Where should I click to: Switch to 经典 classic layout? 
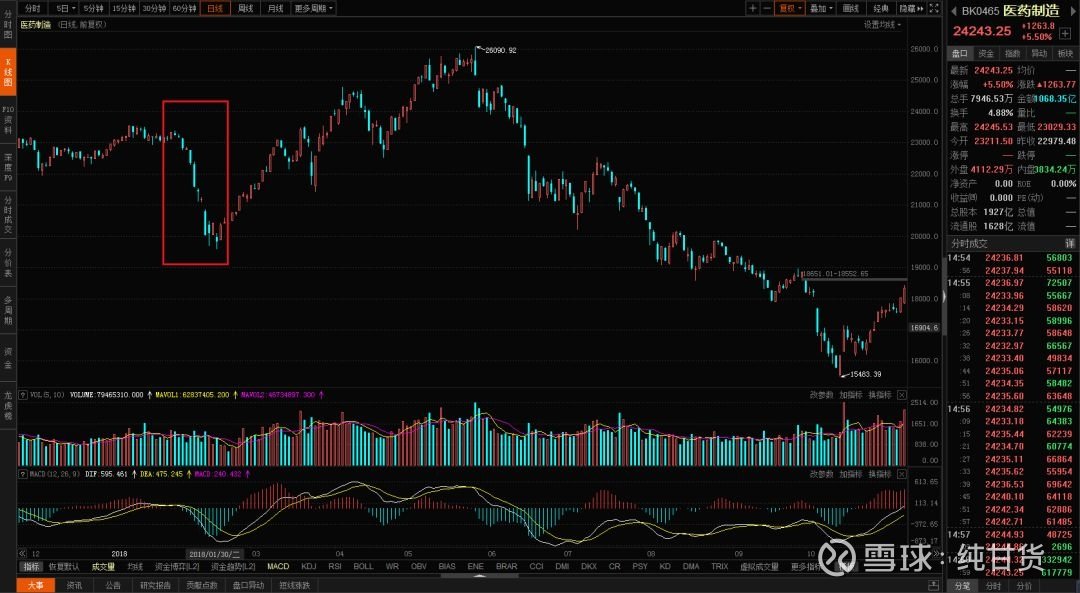pyautogui.click(x=881, y=8)
